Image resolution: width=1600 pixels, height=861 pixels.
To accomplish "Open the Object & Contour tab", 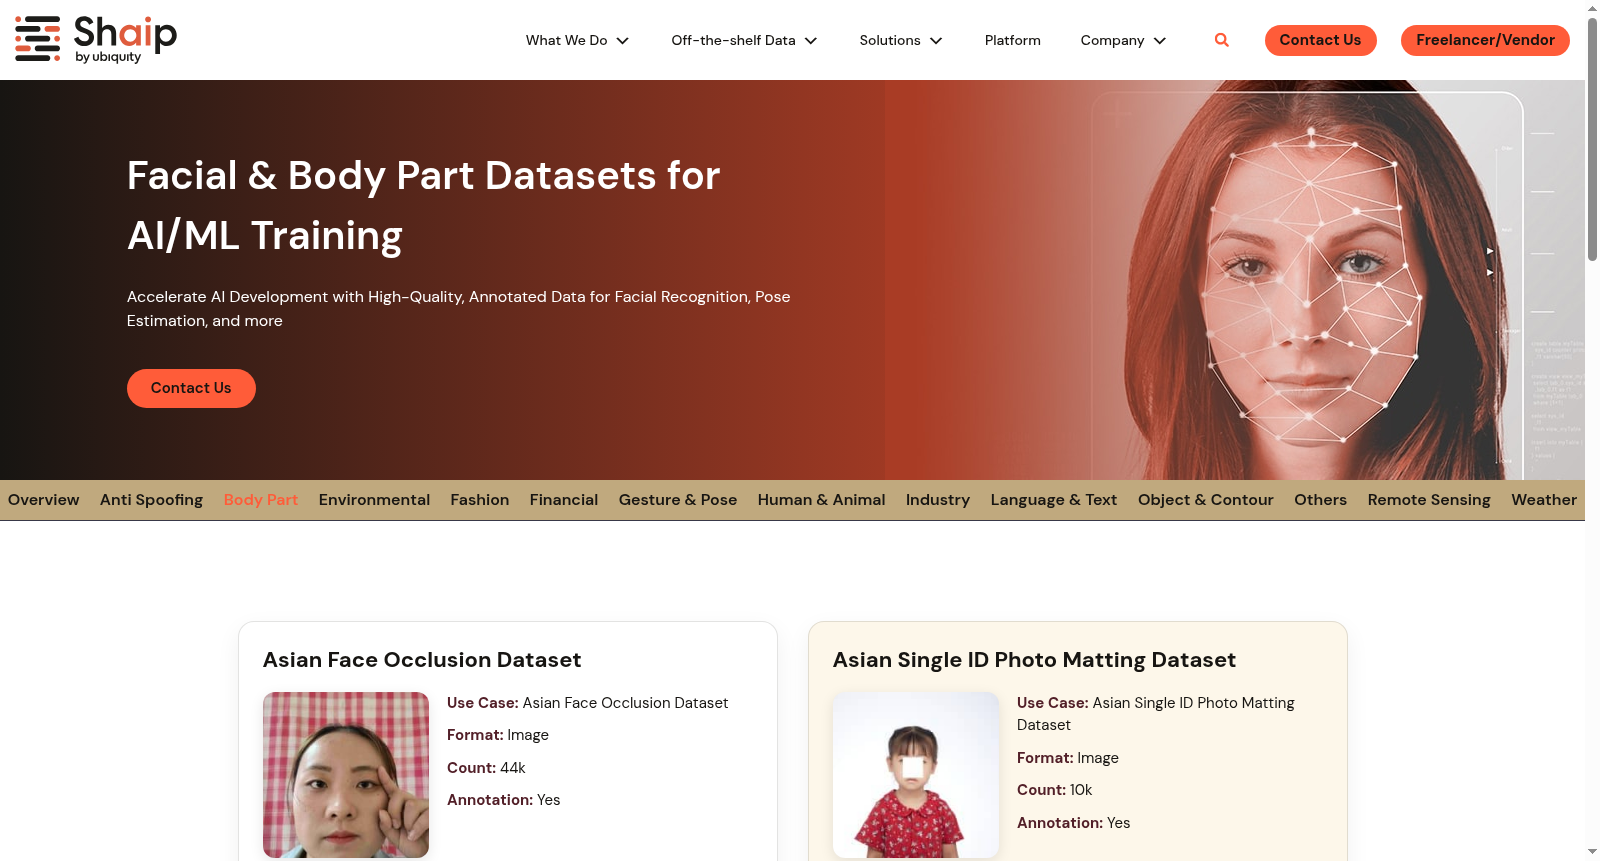I will pyautogui.click(x=1205, y=500).
